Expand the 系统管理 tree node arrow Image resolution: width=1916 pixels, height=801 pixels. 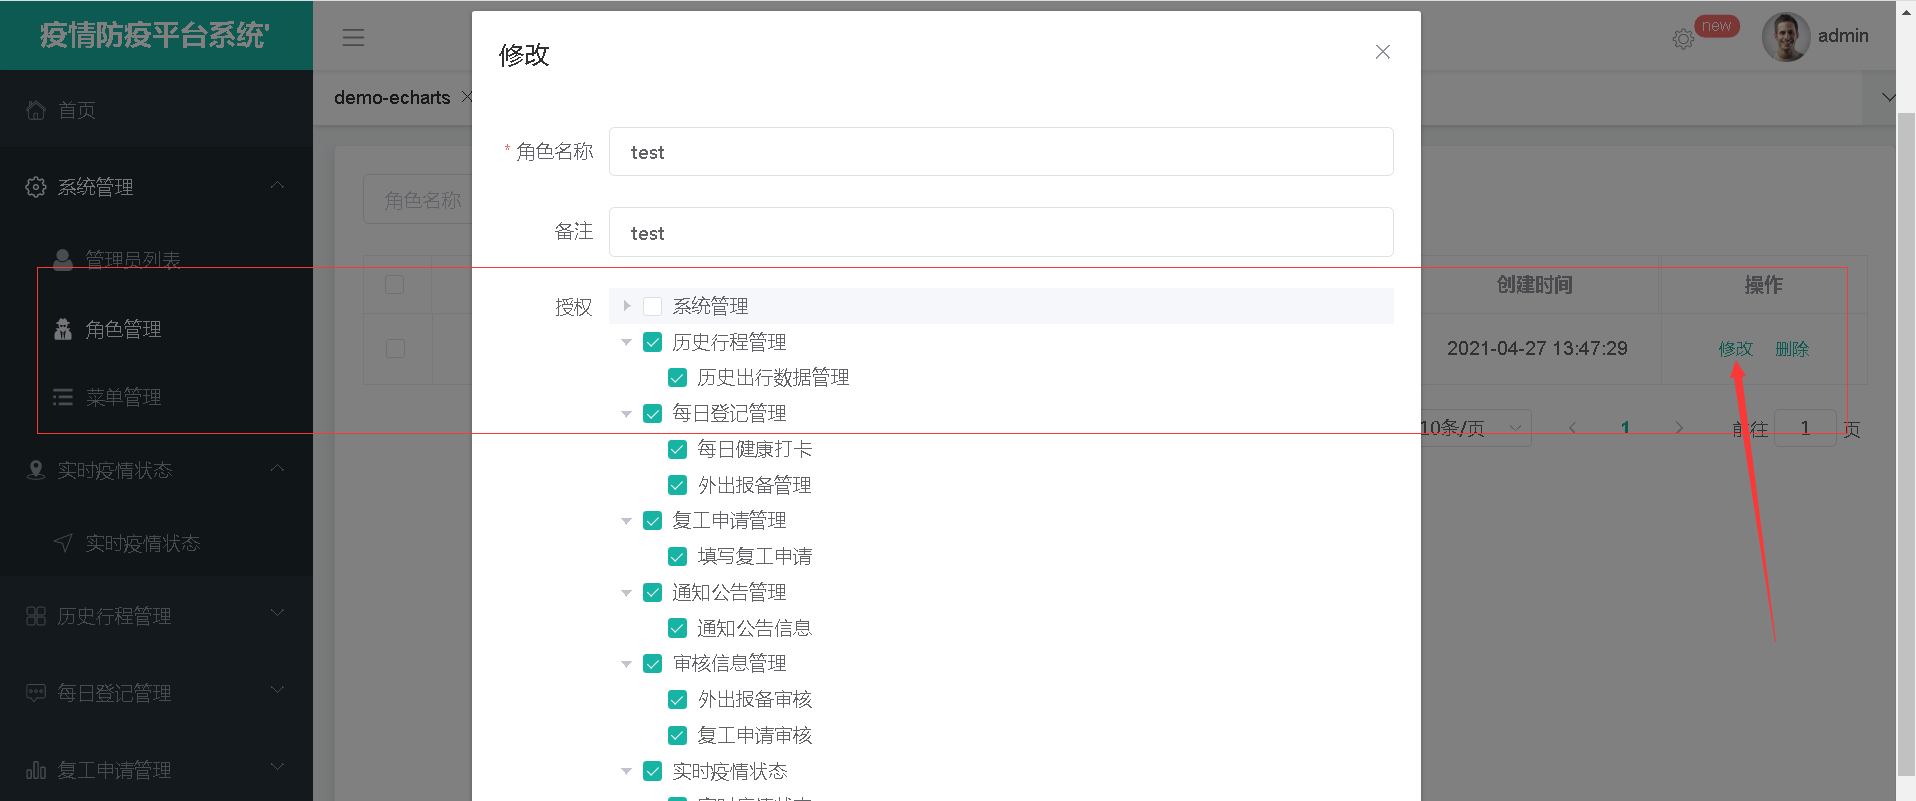[627, 306]
